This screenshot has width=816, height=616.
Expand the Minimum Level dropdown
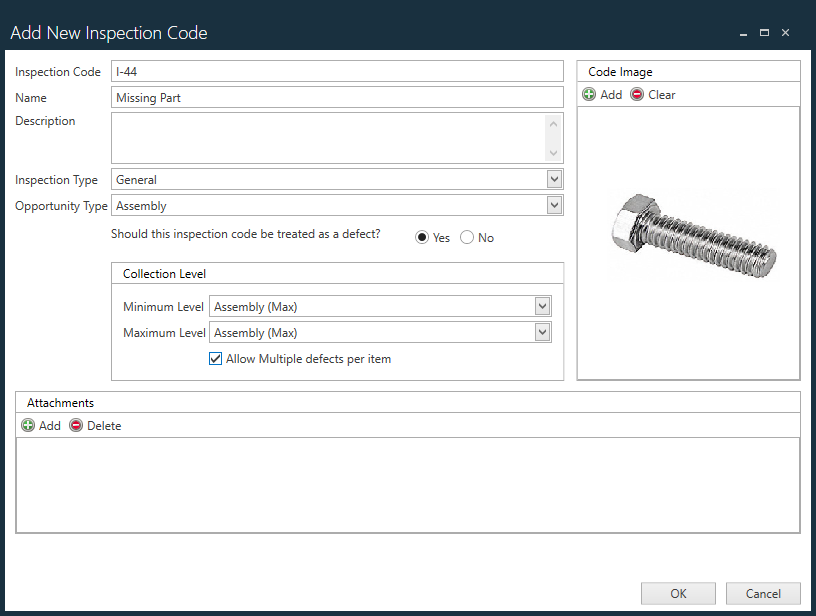coord(542,306)
